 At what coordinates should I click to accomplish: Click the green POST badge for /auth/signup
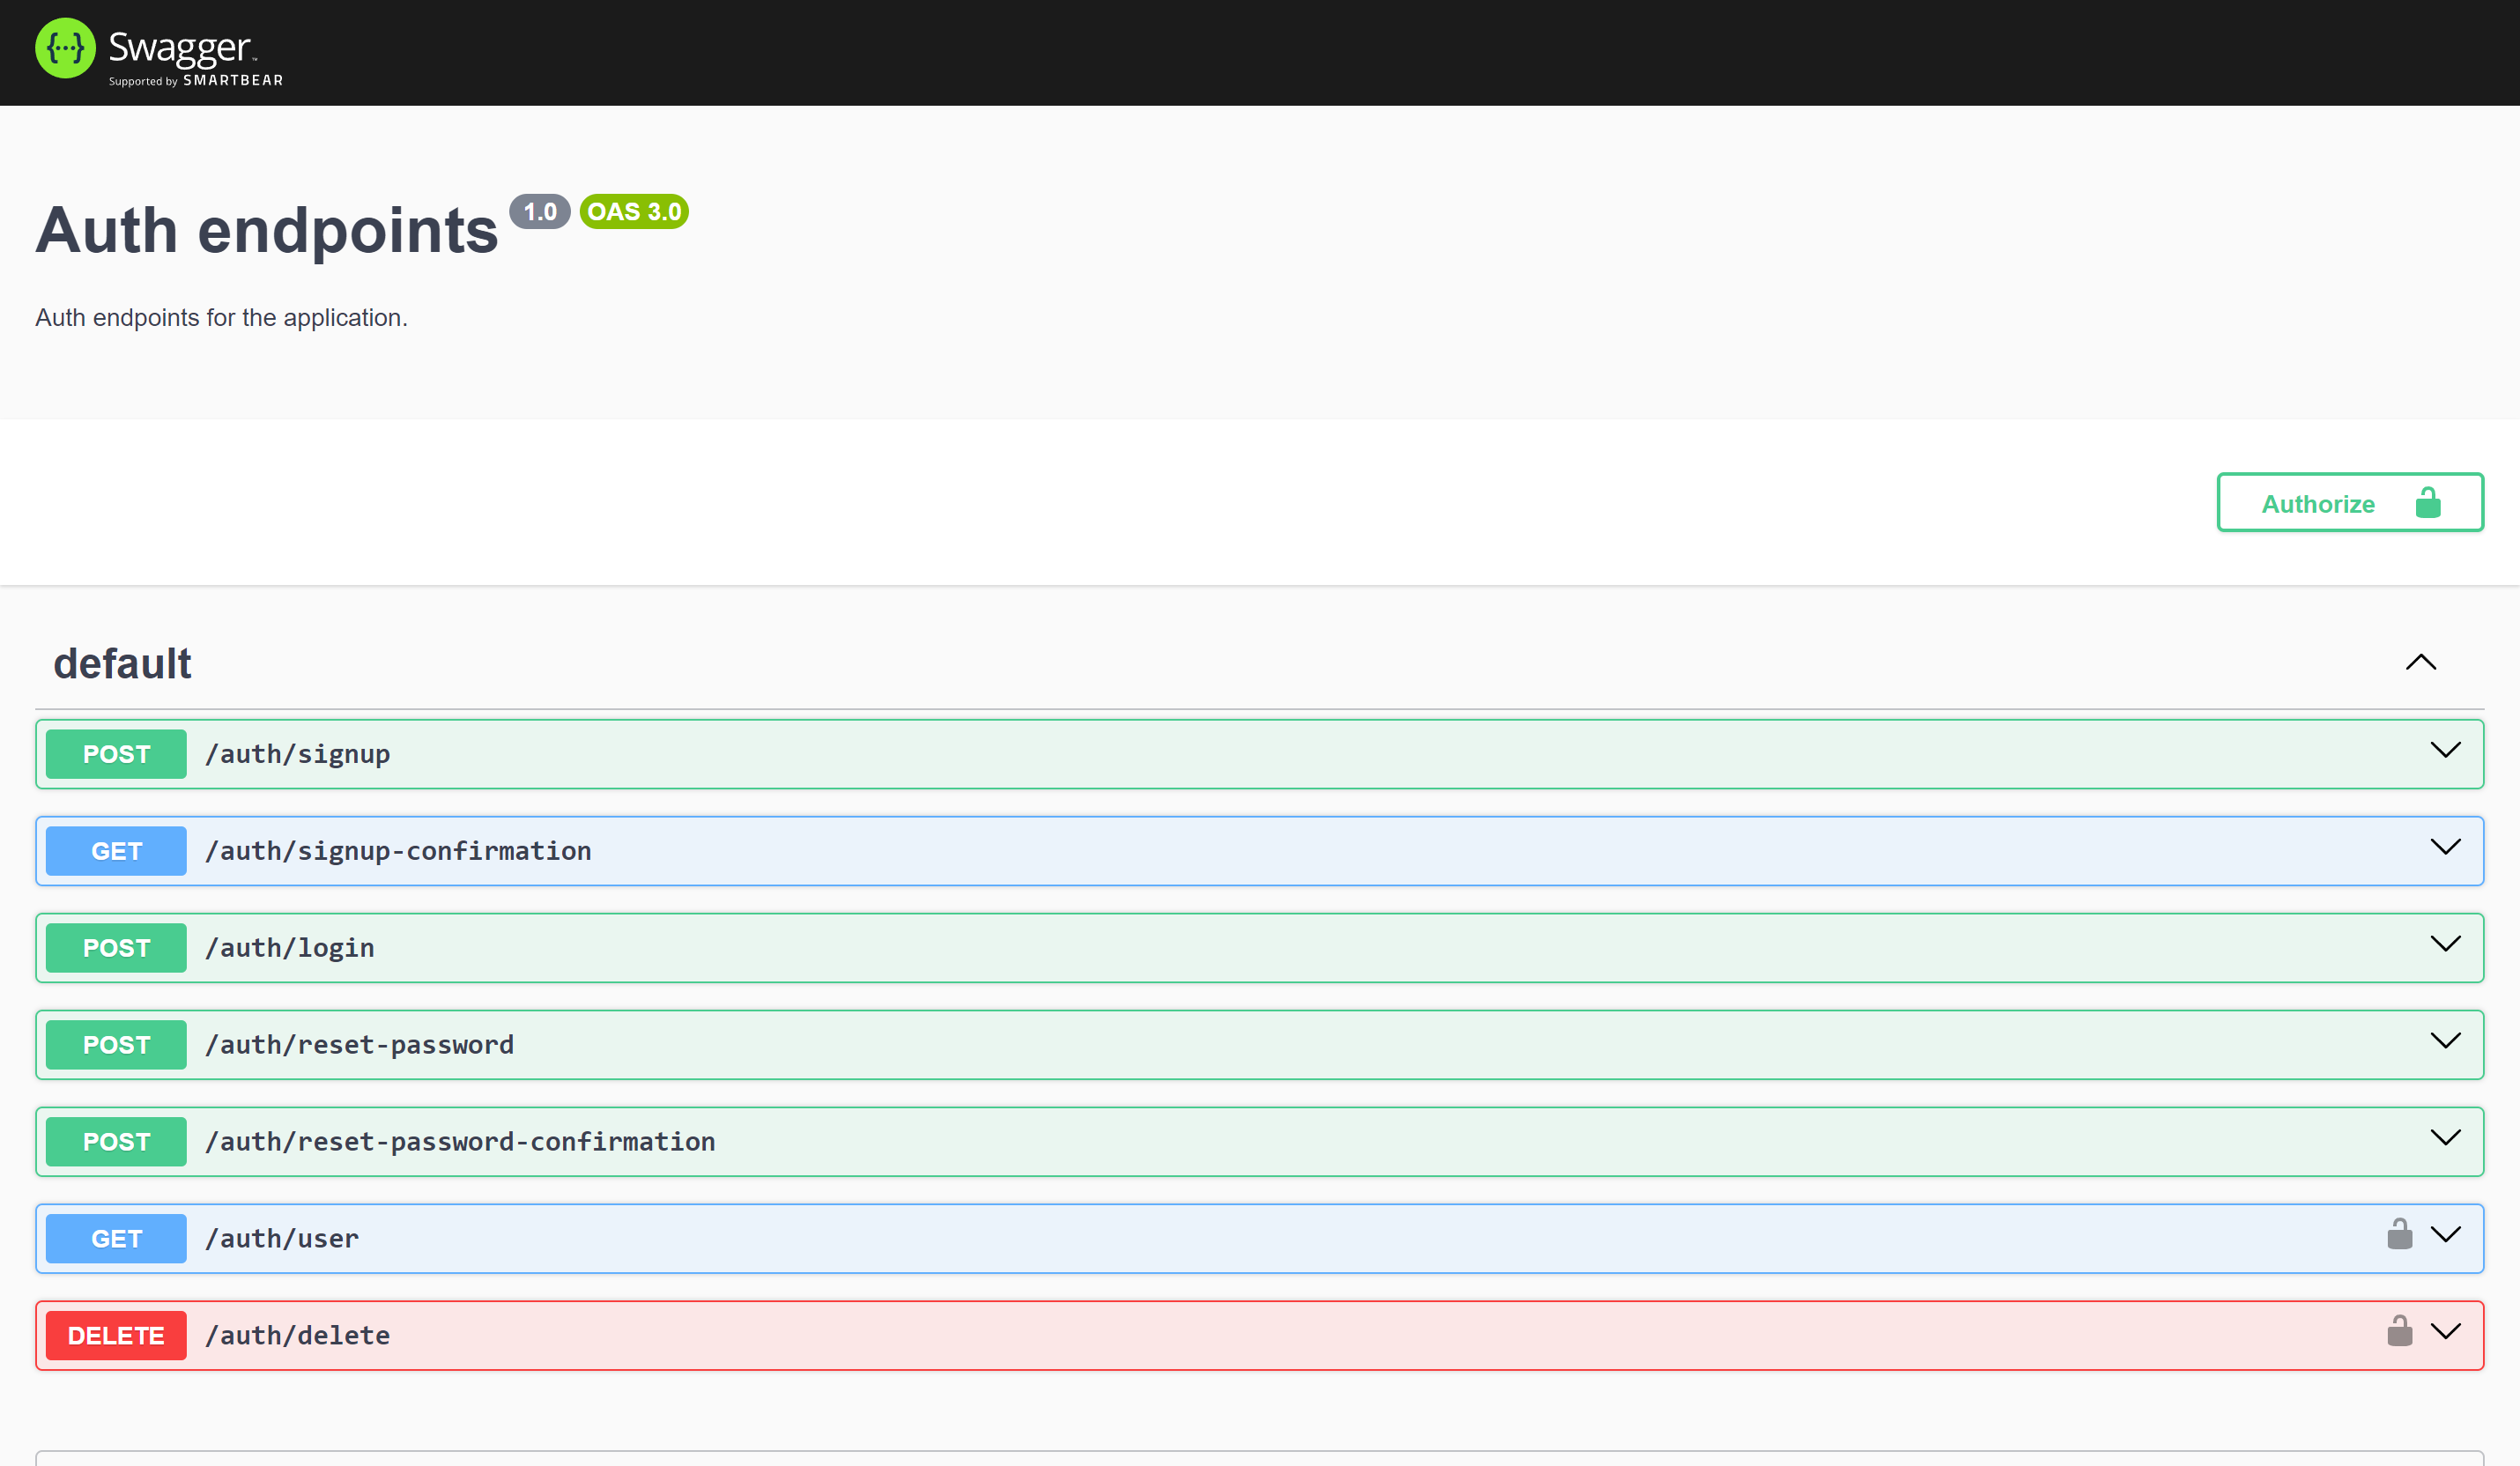click(116, 754)
